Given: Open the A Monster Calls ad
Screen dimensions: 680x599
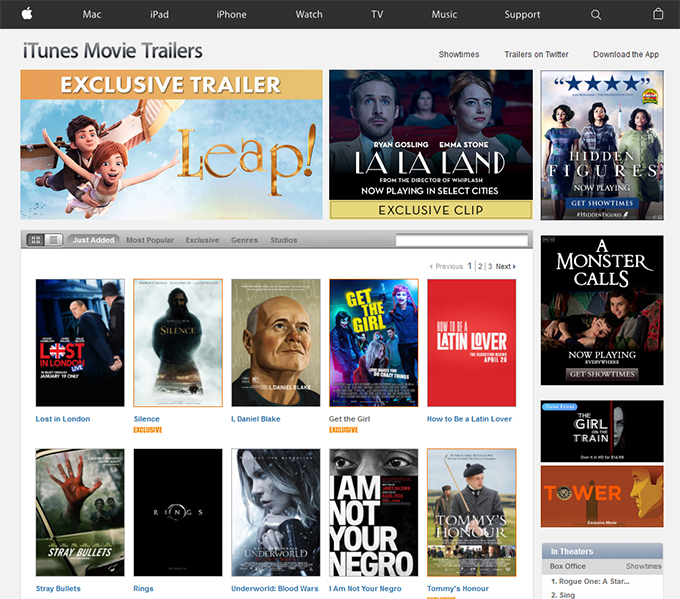Looking at the screenshot, I should 602,310.
